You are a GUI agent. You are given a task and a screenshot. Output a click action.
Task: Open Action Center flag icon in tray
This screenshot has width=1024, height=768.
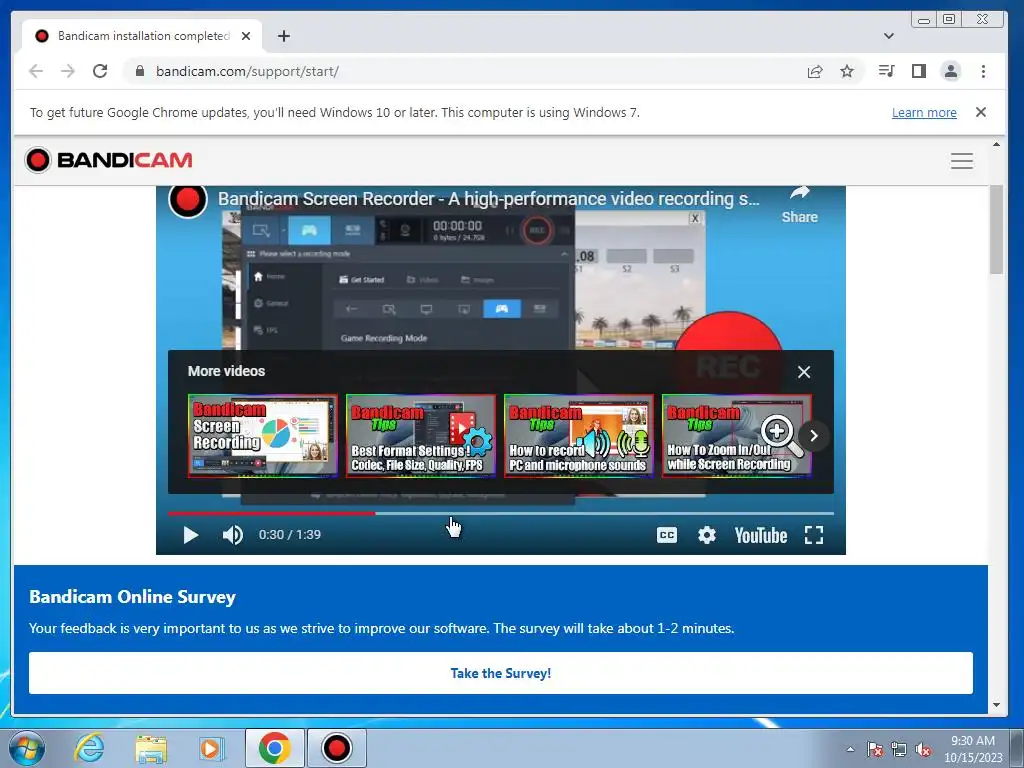click(874, 749)
